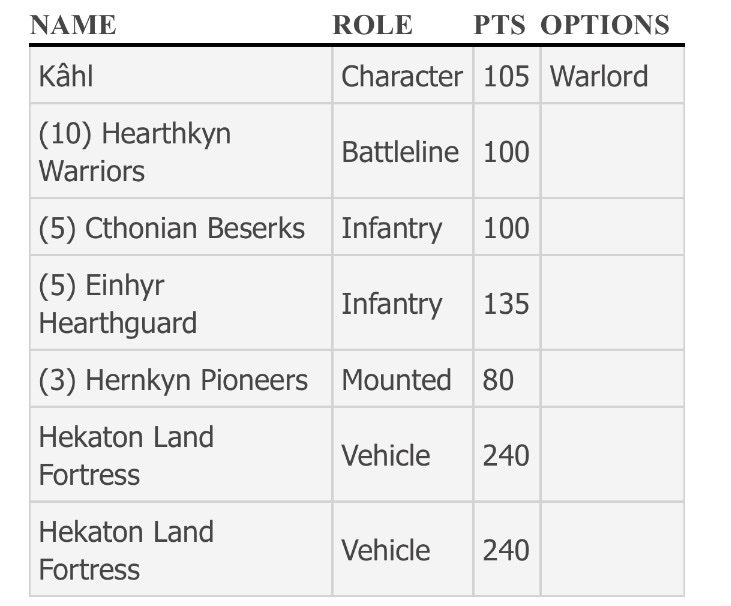
Task: Click the OPTIONS column header
Action: point(605,25)
